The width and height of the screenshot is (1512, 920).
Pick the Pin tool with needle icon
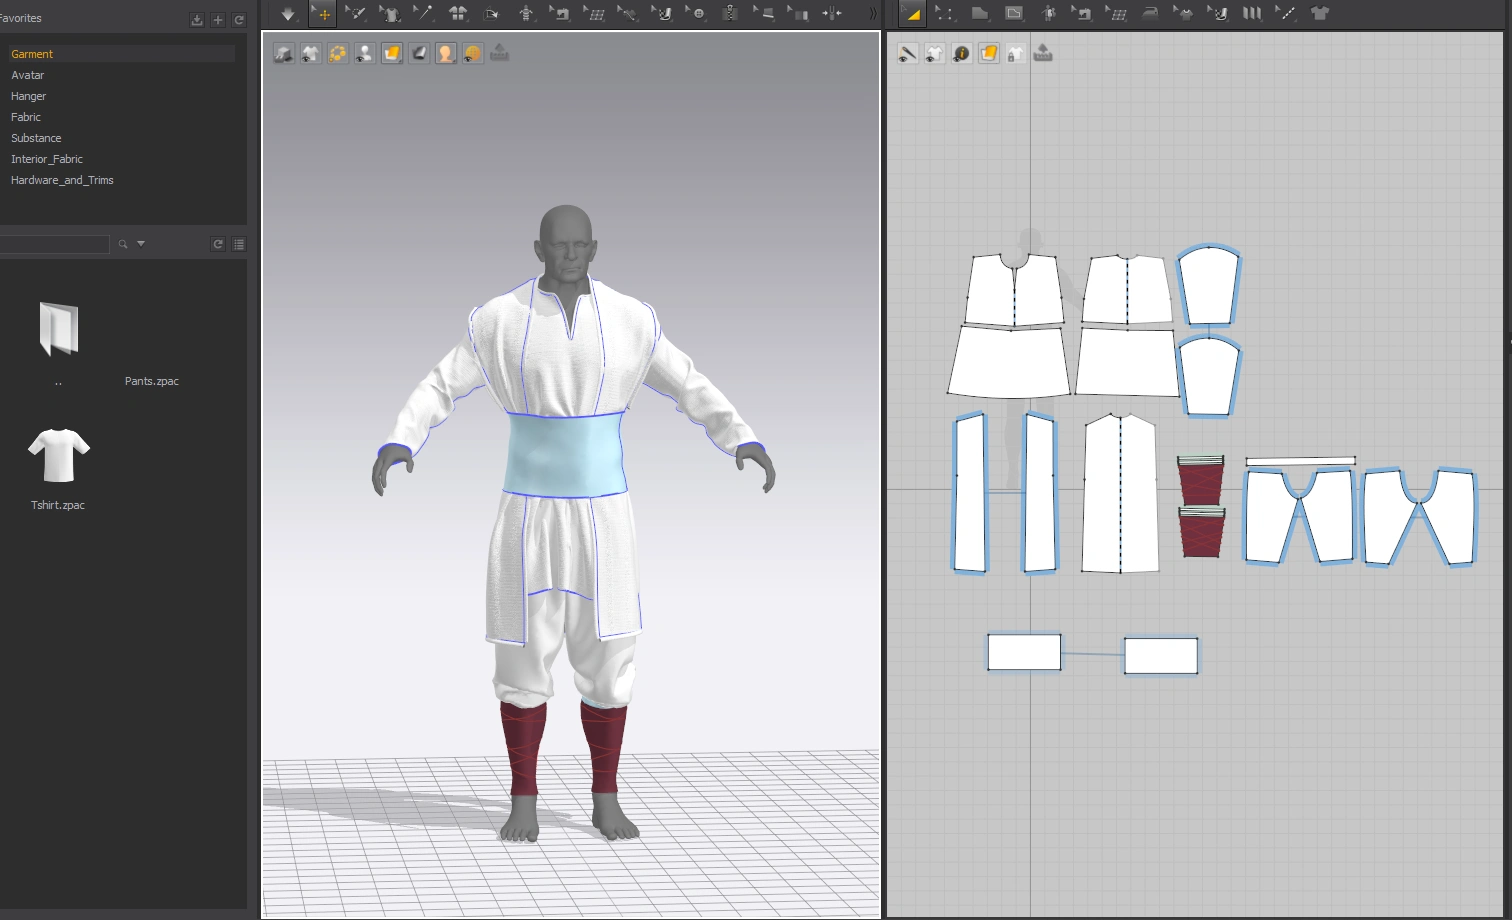tap(424, 14)
